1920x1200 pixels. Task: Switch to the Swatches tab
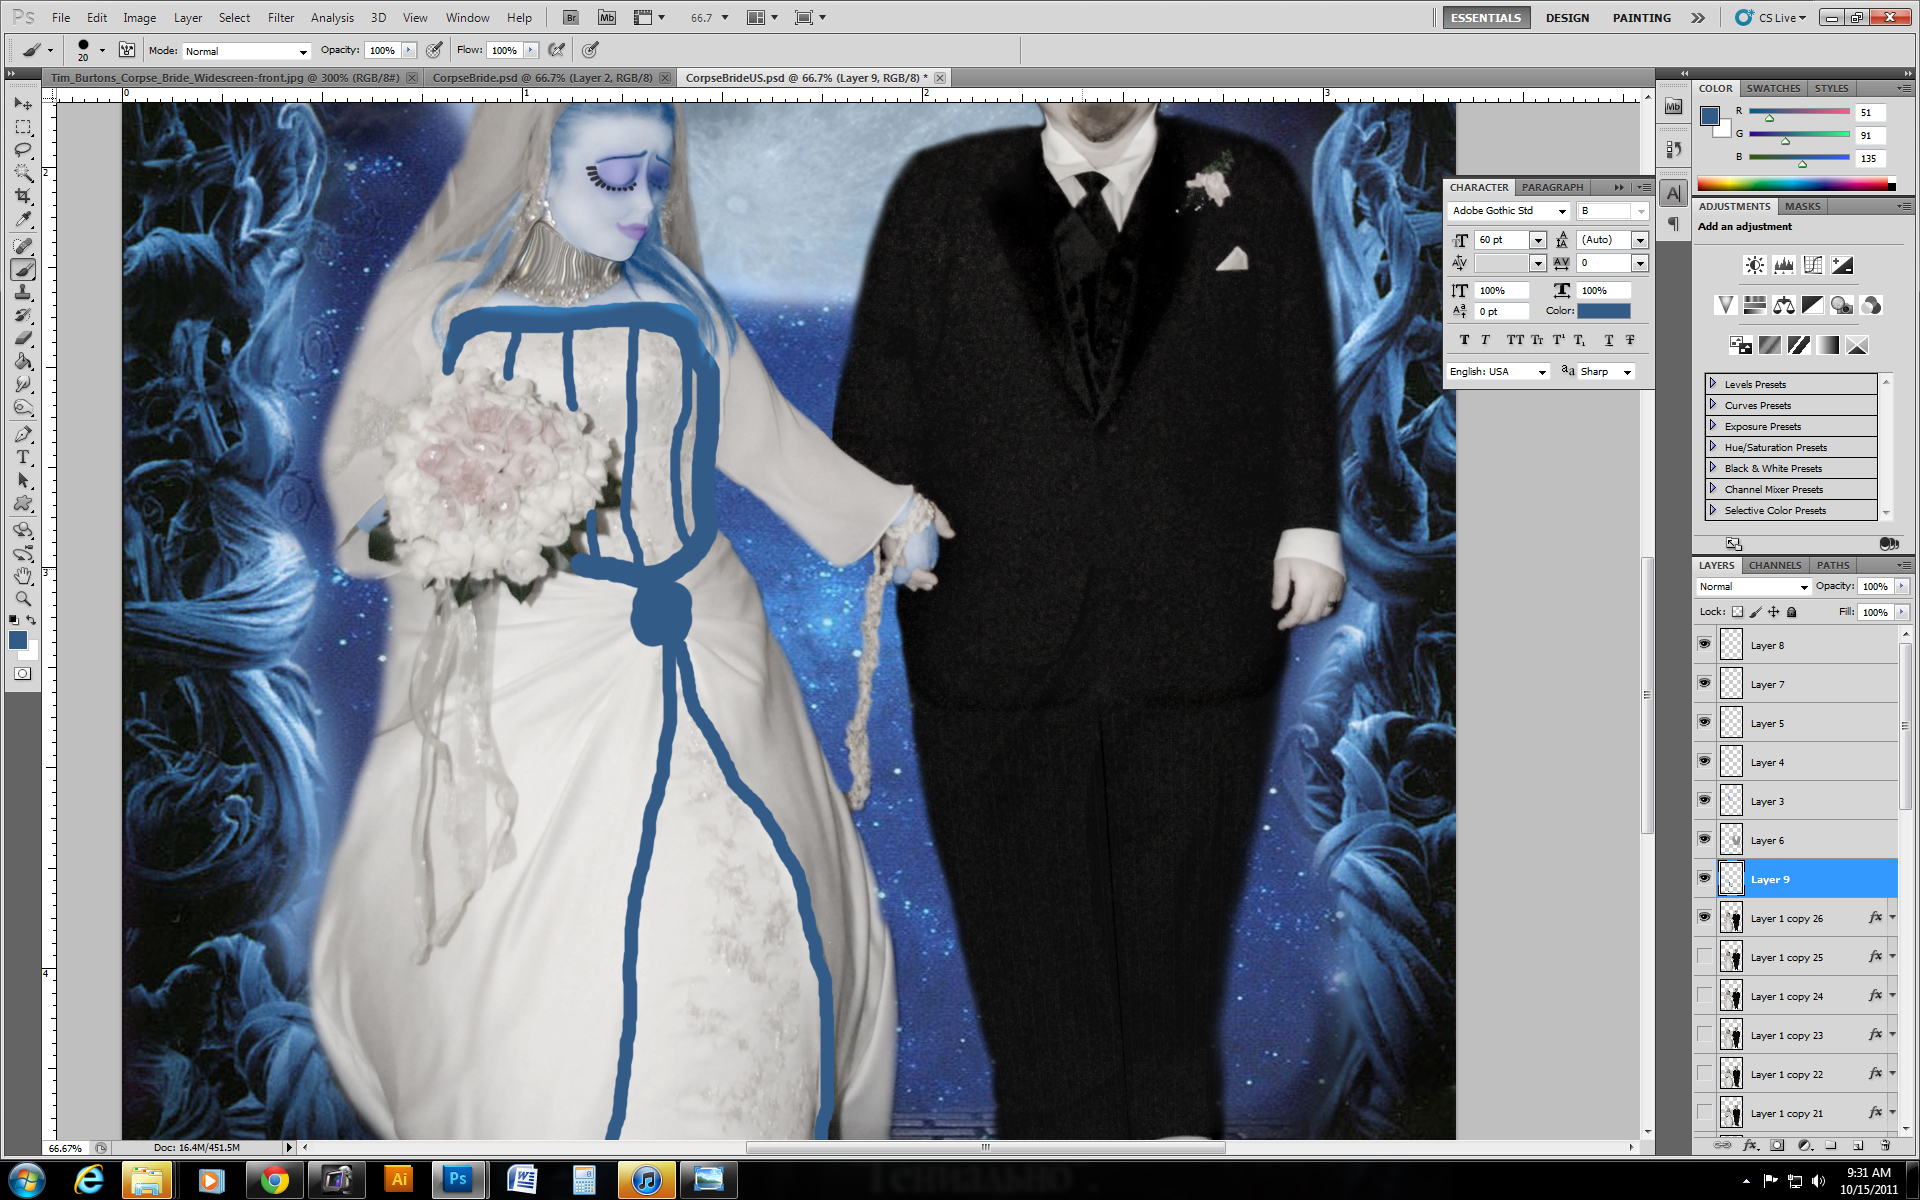(1773, 88)
